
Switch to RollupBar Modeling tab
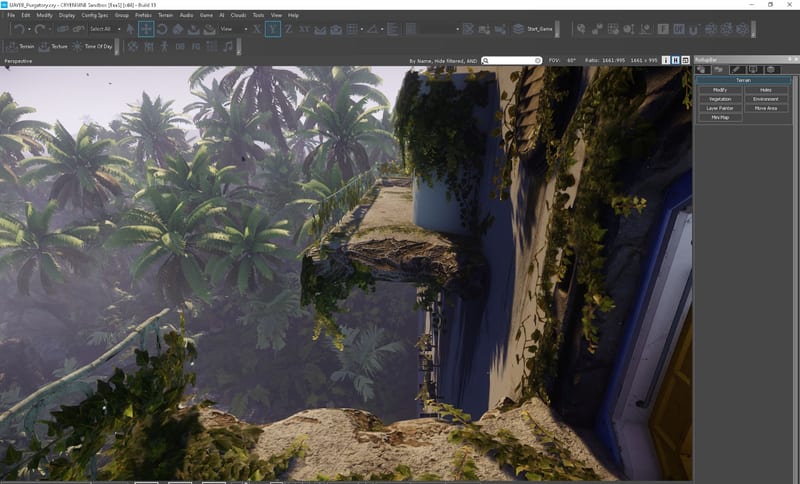click(x=736, y=69)
